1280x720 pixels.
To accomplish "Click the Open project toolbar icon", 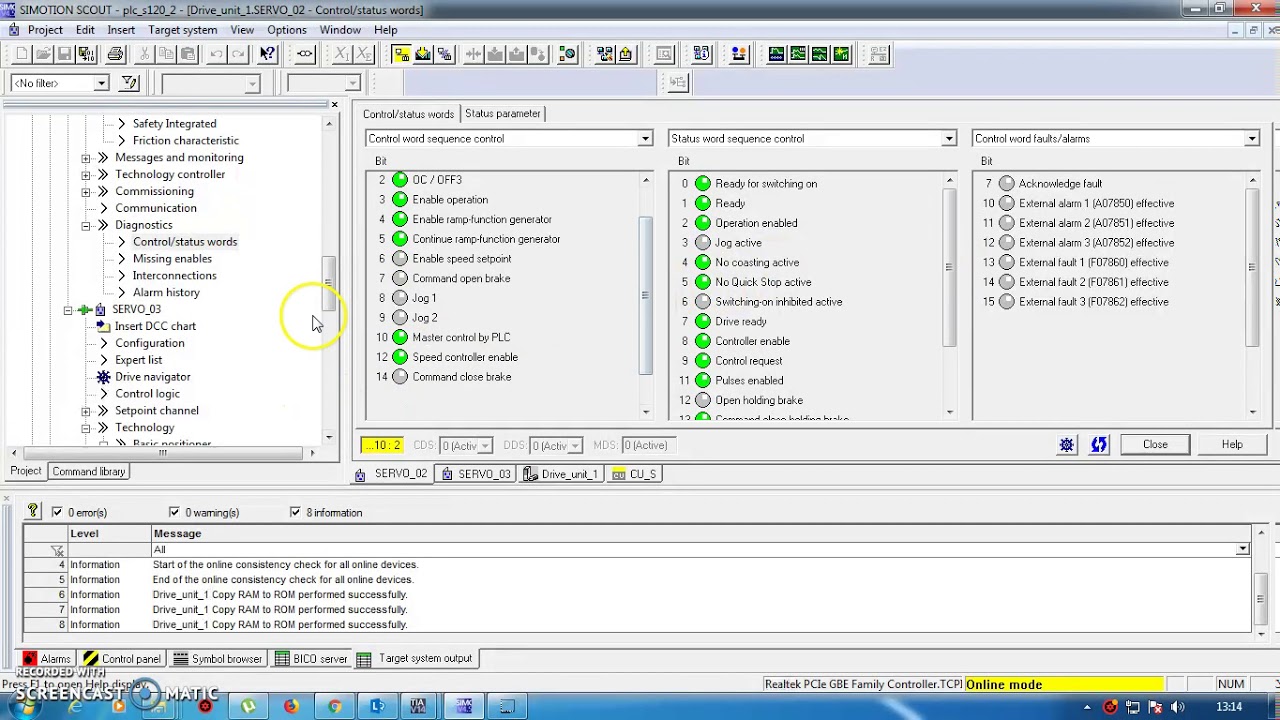I will pyautogui.click(x=43, y=54).
